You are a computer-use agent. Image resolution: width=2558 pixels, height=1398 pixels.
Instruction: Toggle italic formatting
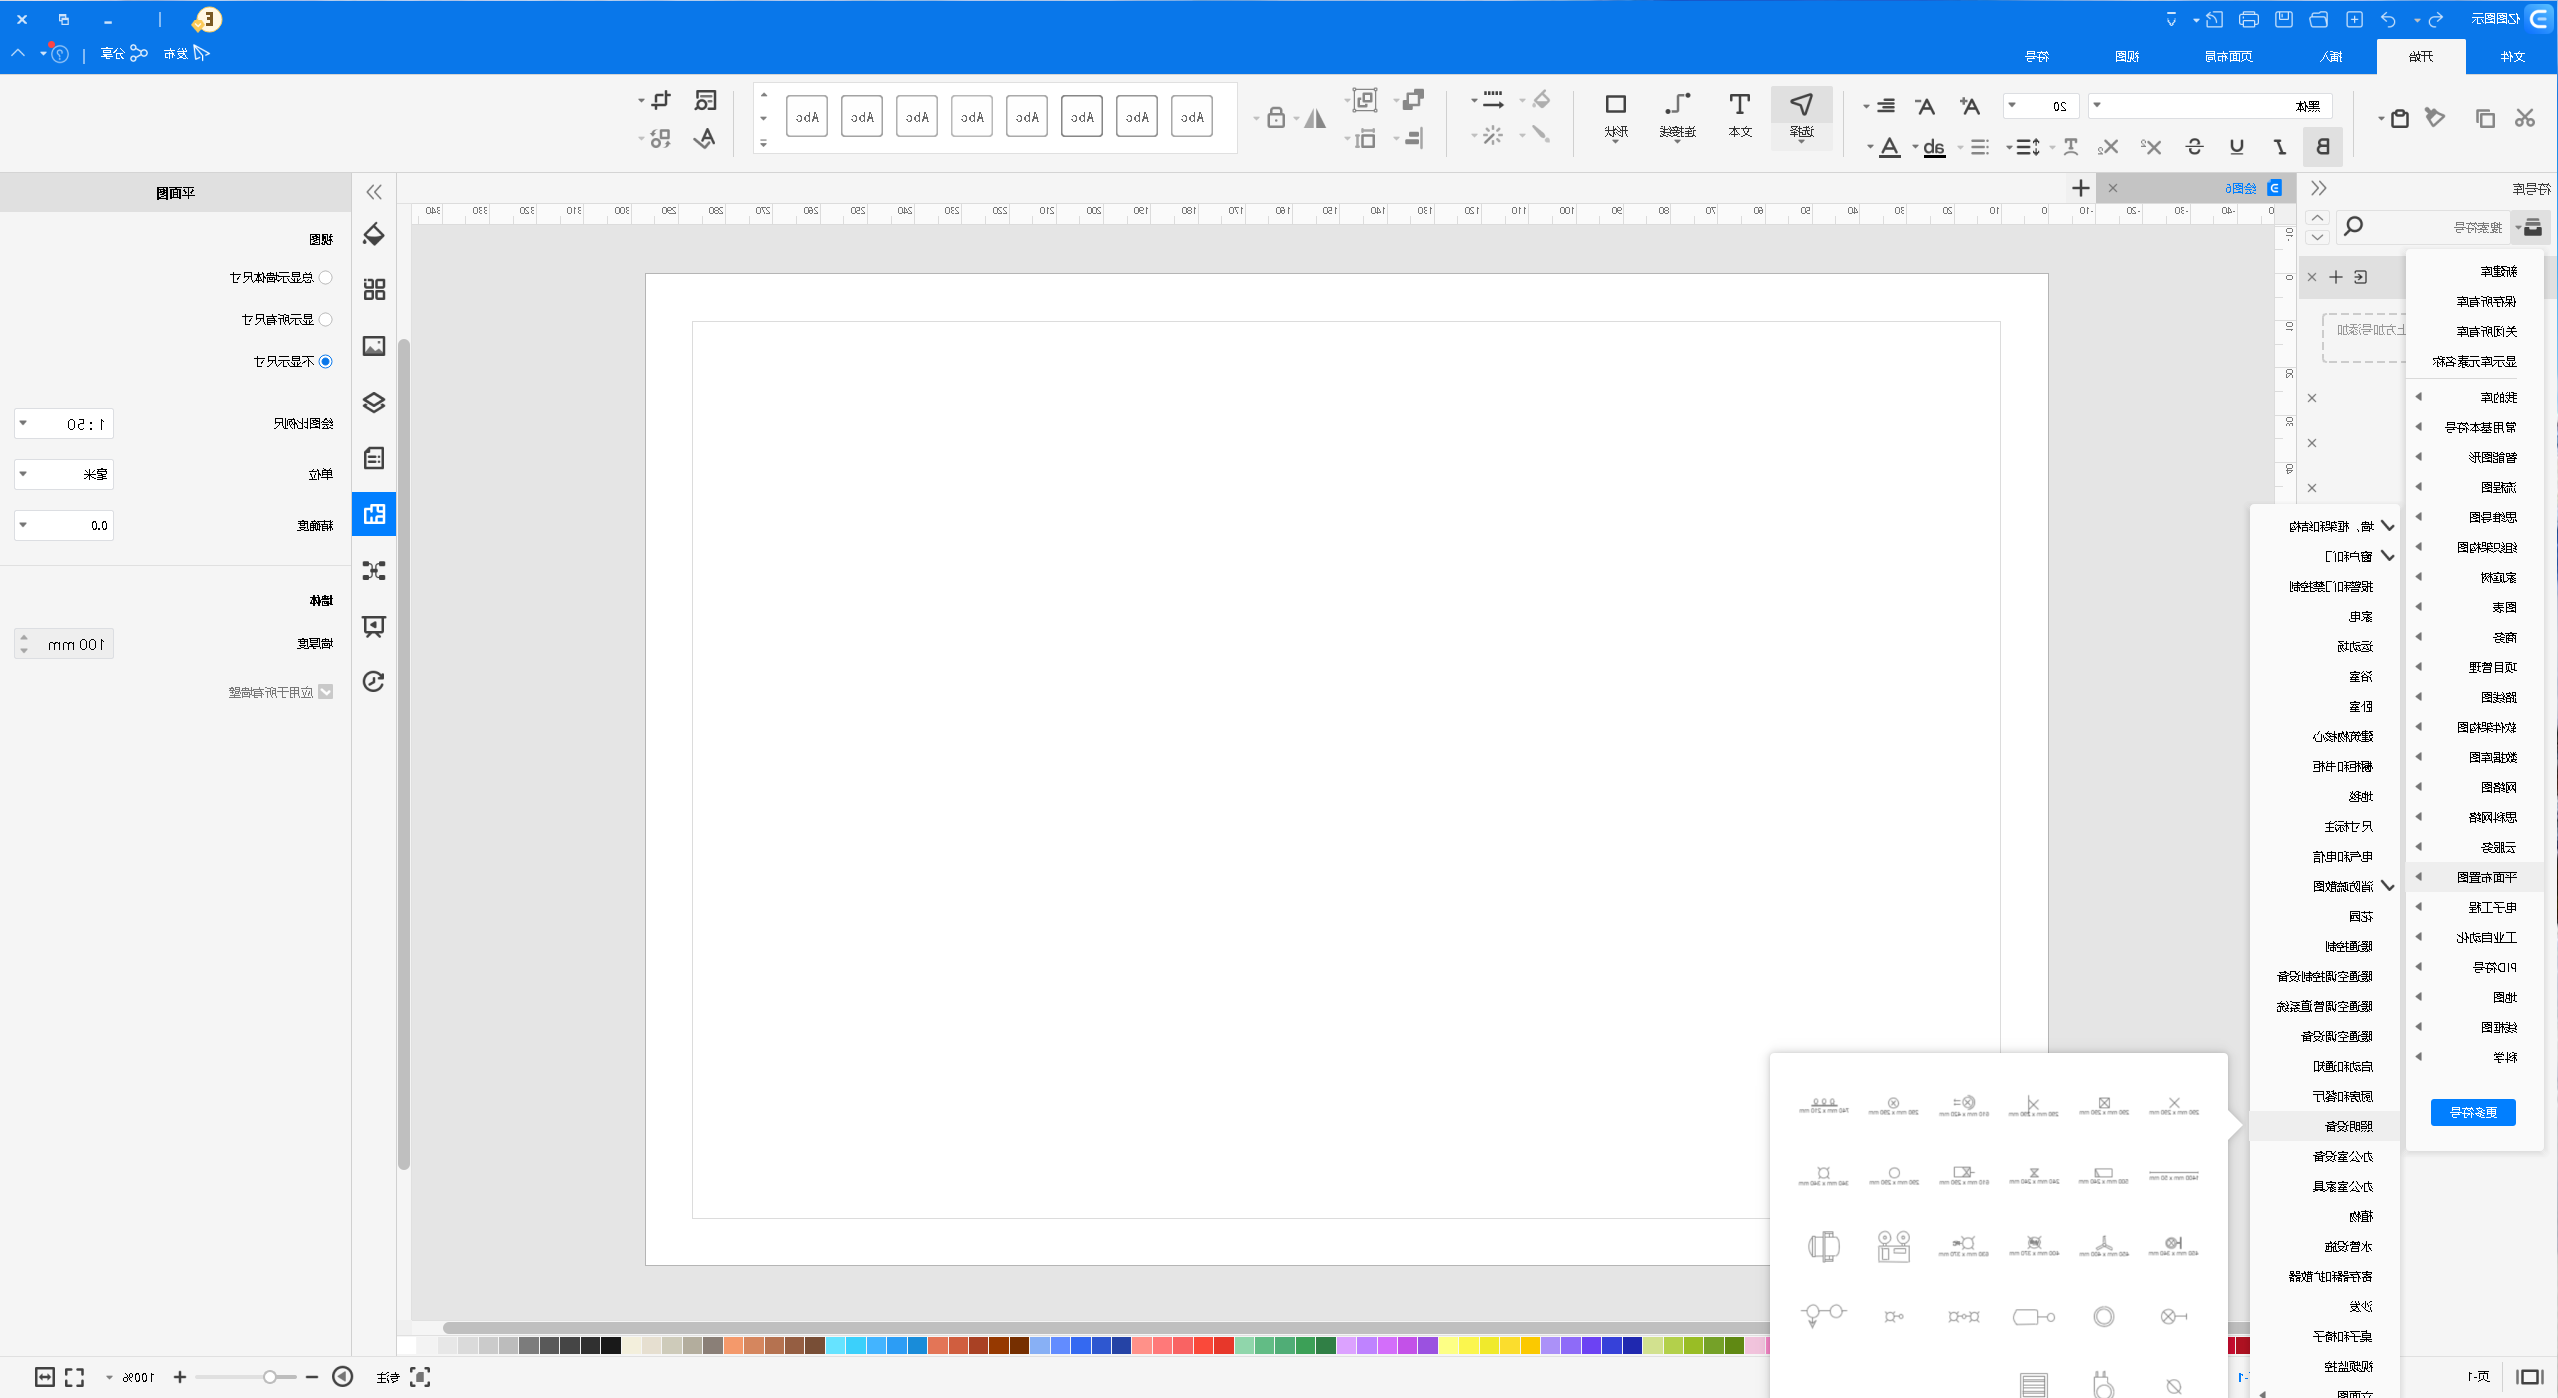2280,147
